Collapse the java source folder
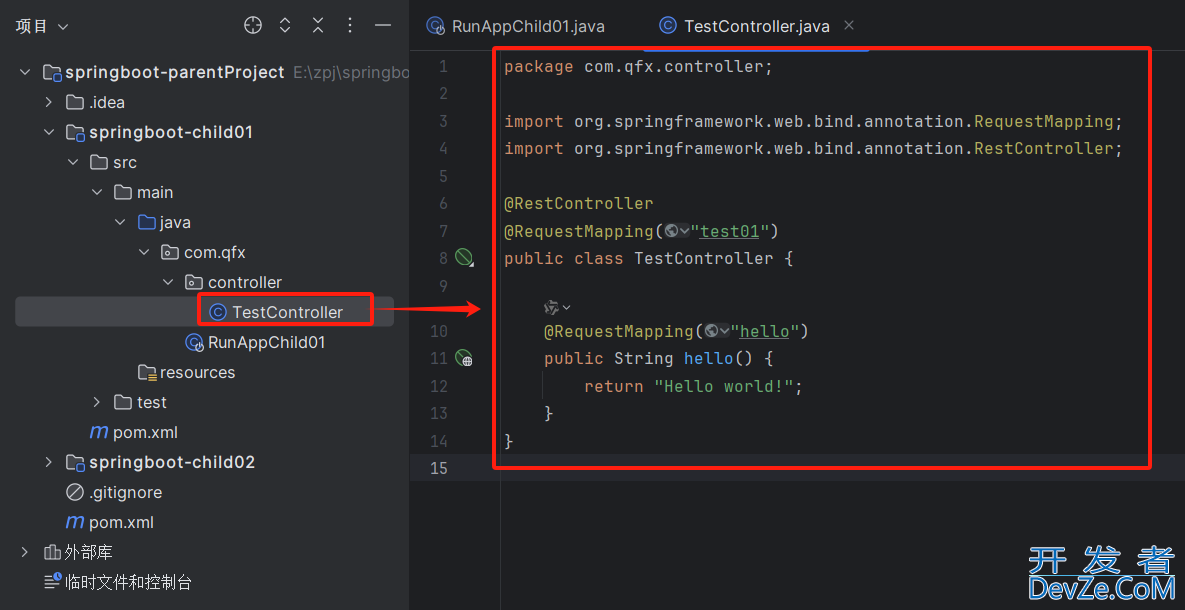Screen dimensions: 1185x610 pyautogui.click(x=121, y=222)
